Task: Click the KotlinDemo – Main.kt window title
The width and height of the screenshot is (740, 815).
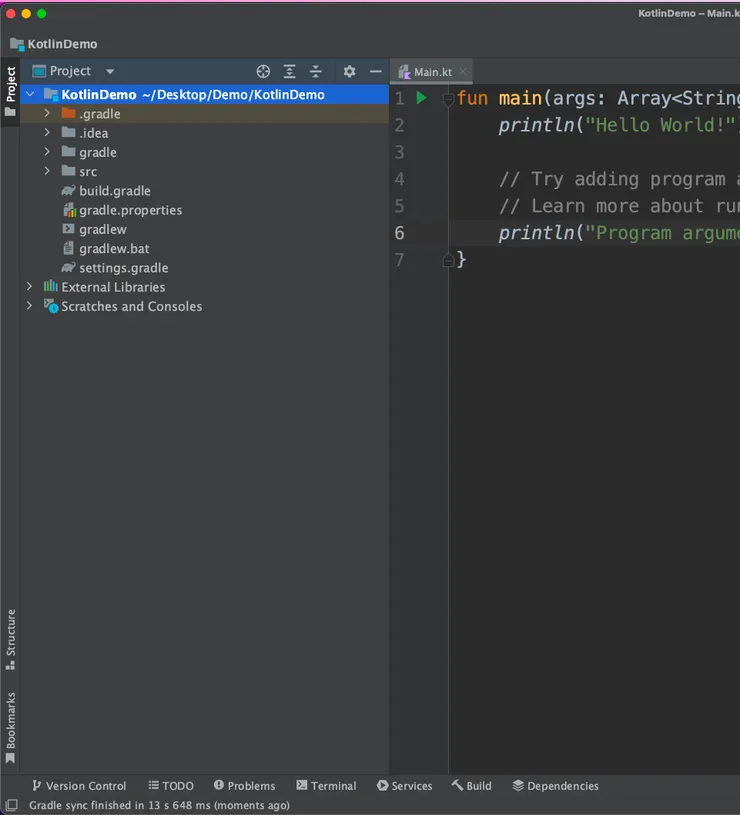Action: click(x=689, y=14)
